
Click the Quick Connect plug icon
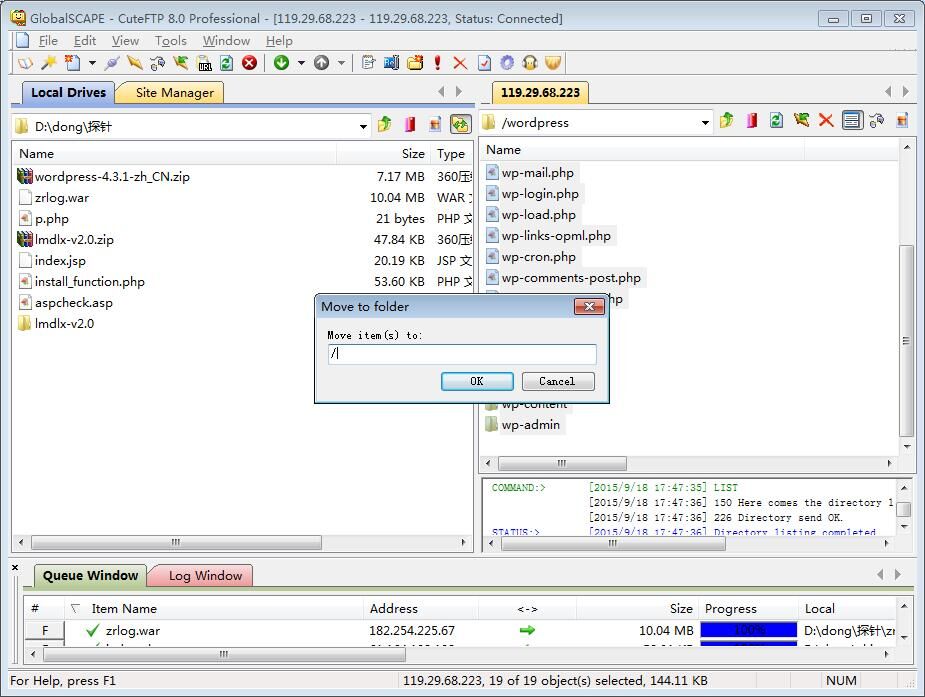(x=112, y=63)
